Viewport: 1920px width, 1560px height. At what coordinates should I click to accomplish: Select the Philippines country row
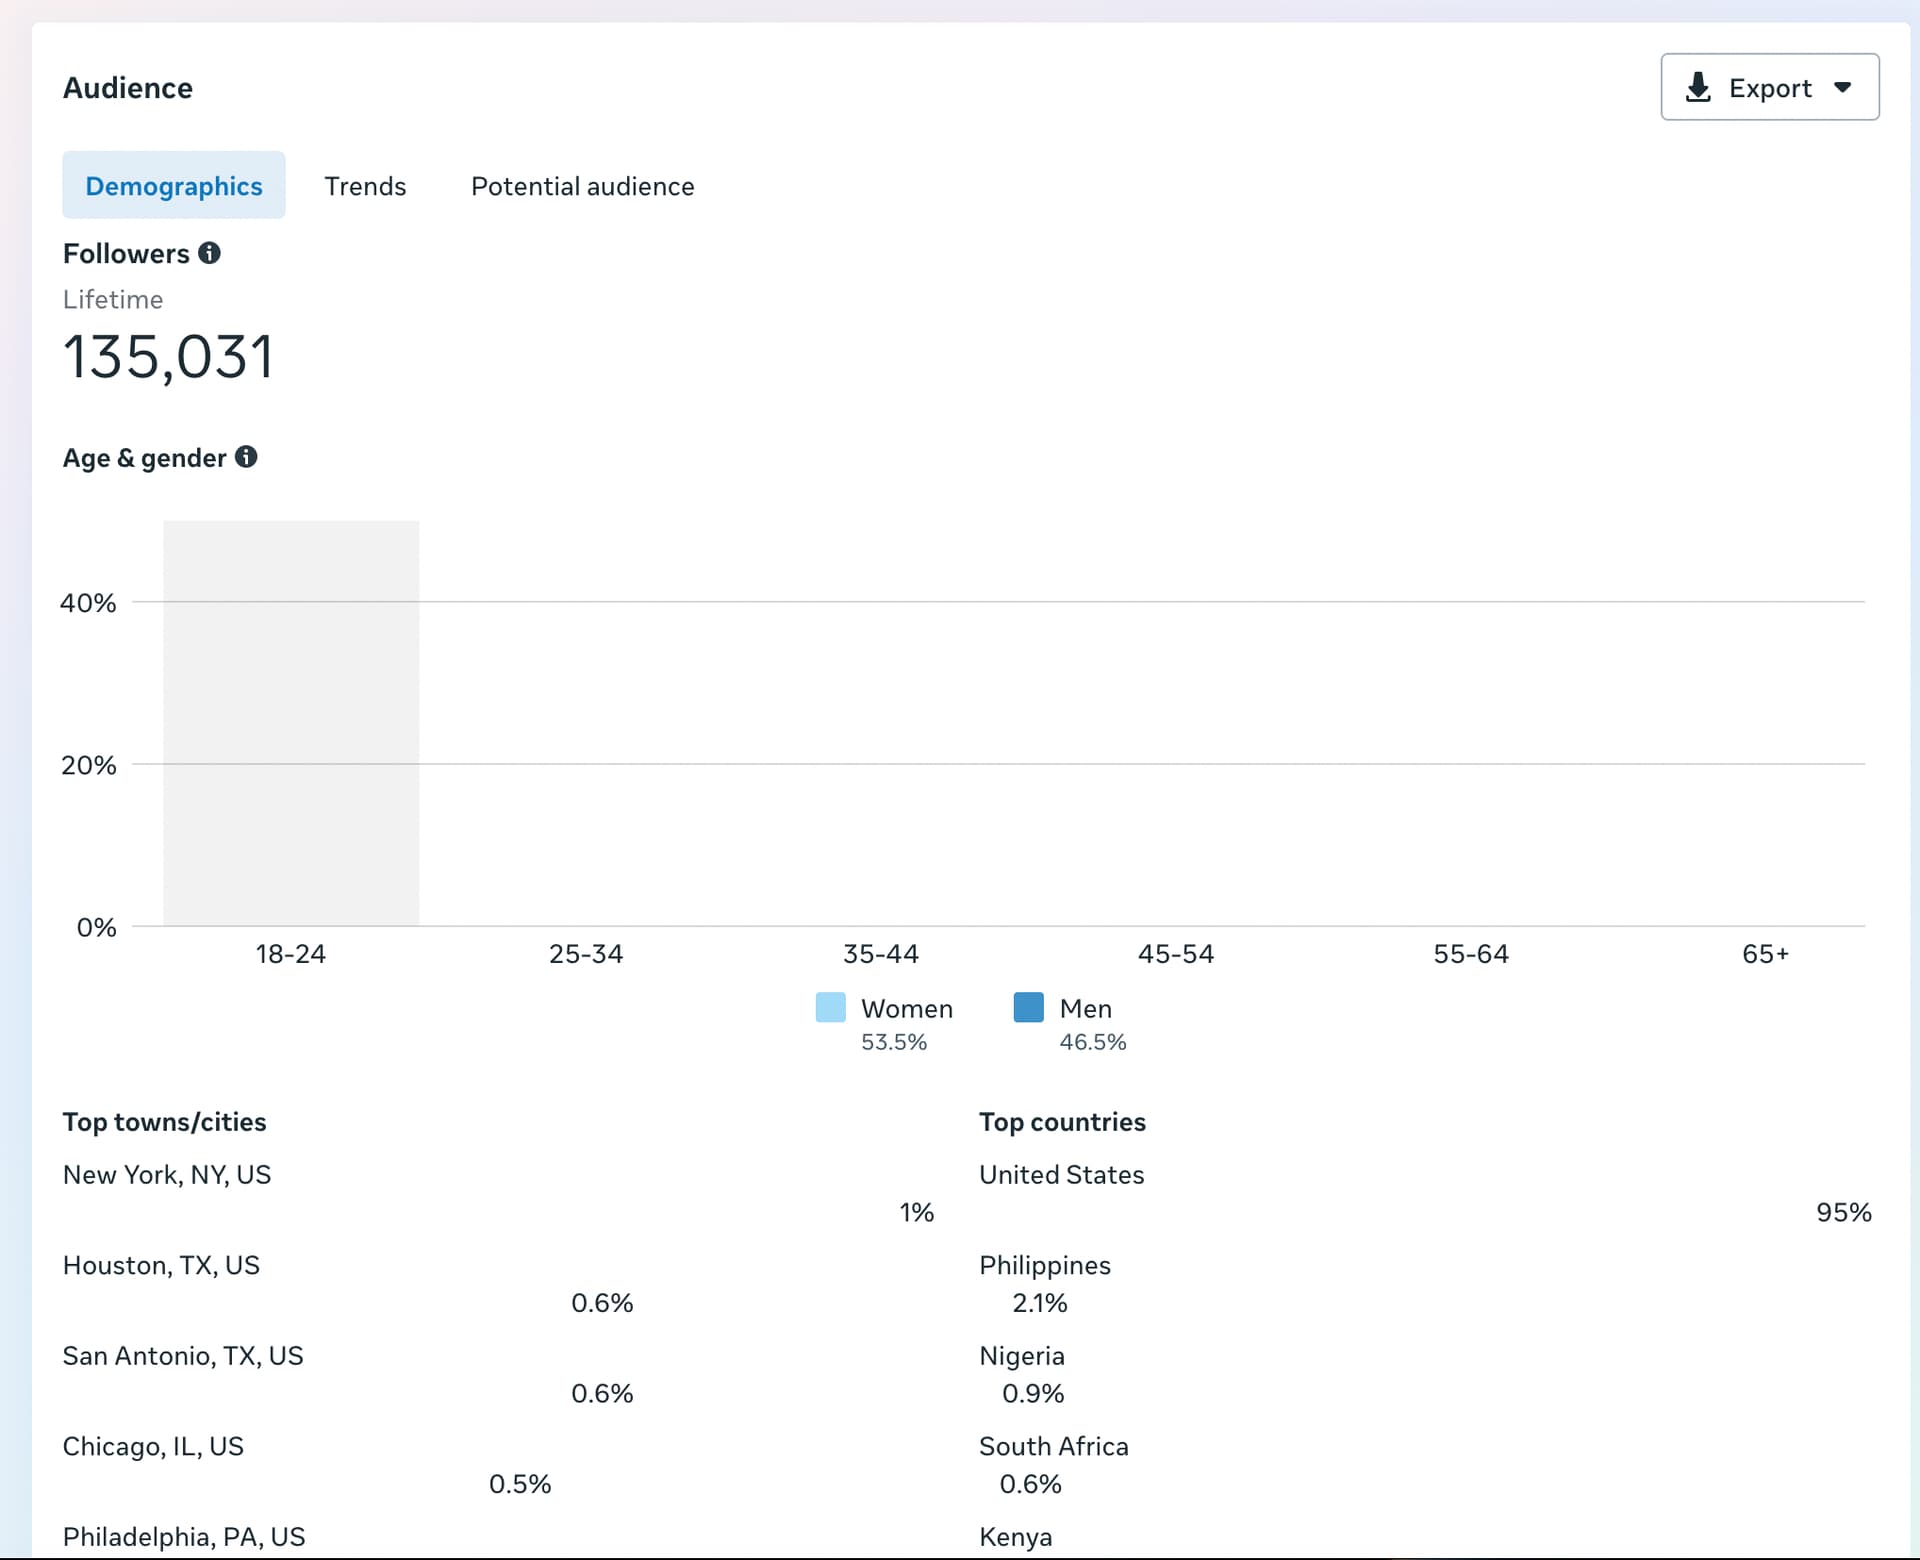(x=1044, y=1266)
